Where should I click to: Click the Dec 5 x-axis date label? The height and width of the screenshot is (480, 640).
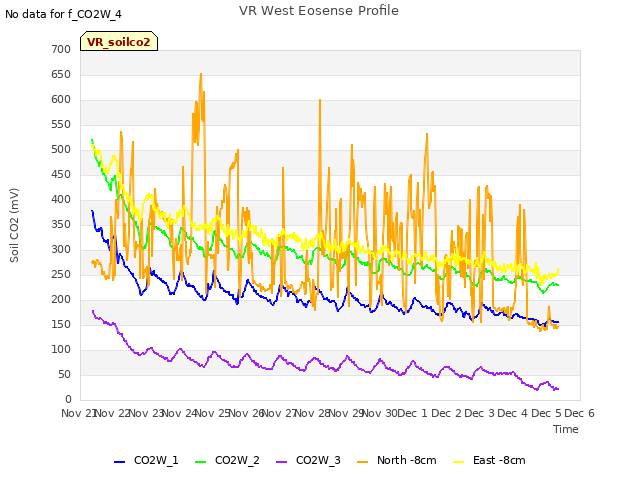(546, 413)
